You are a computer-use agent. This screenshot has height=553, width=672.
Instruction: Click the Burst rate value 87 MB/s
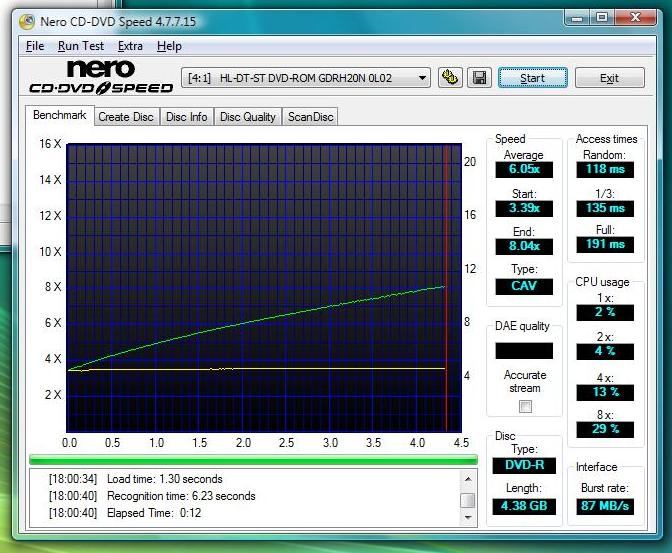tap(605, 506)
